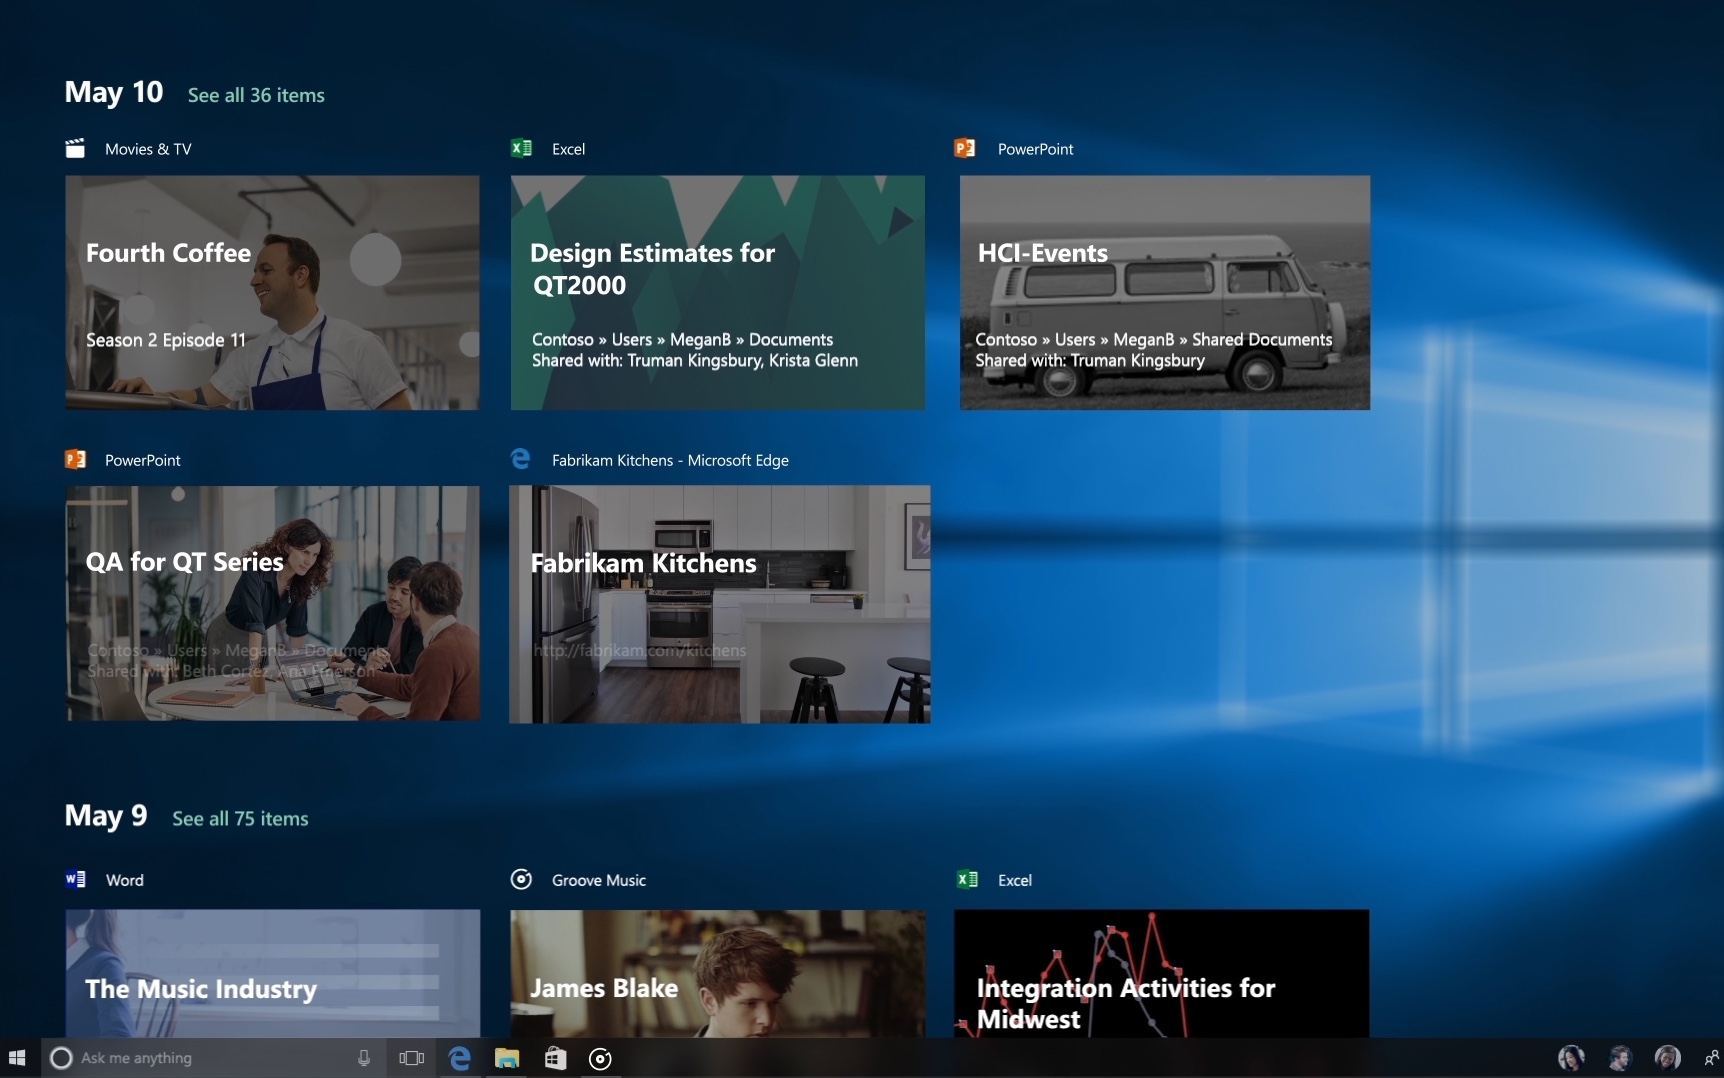
Task: Open Integration Activities for Midwest card
Action: coord(1161,973)
